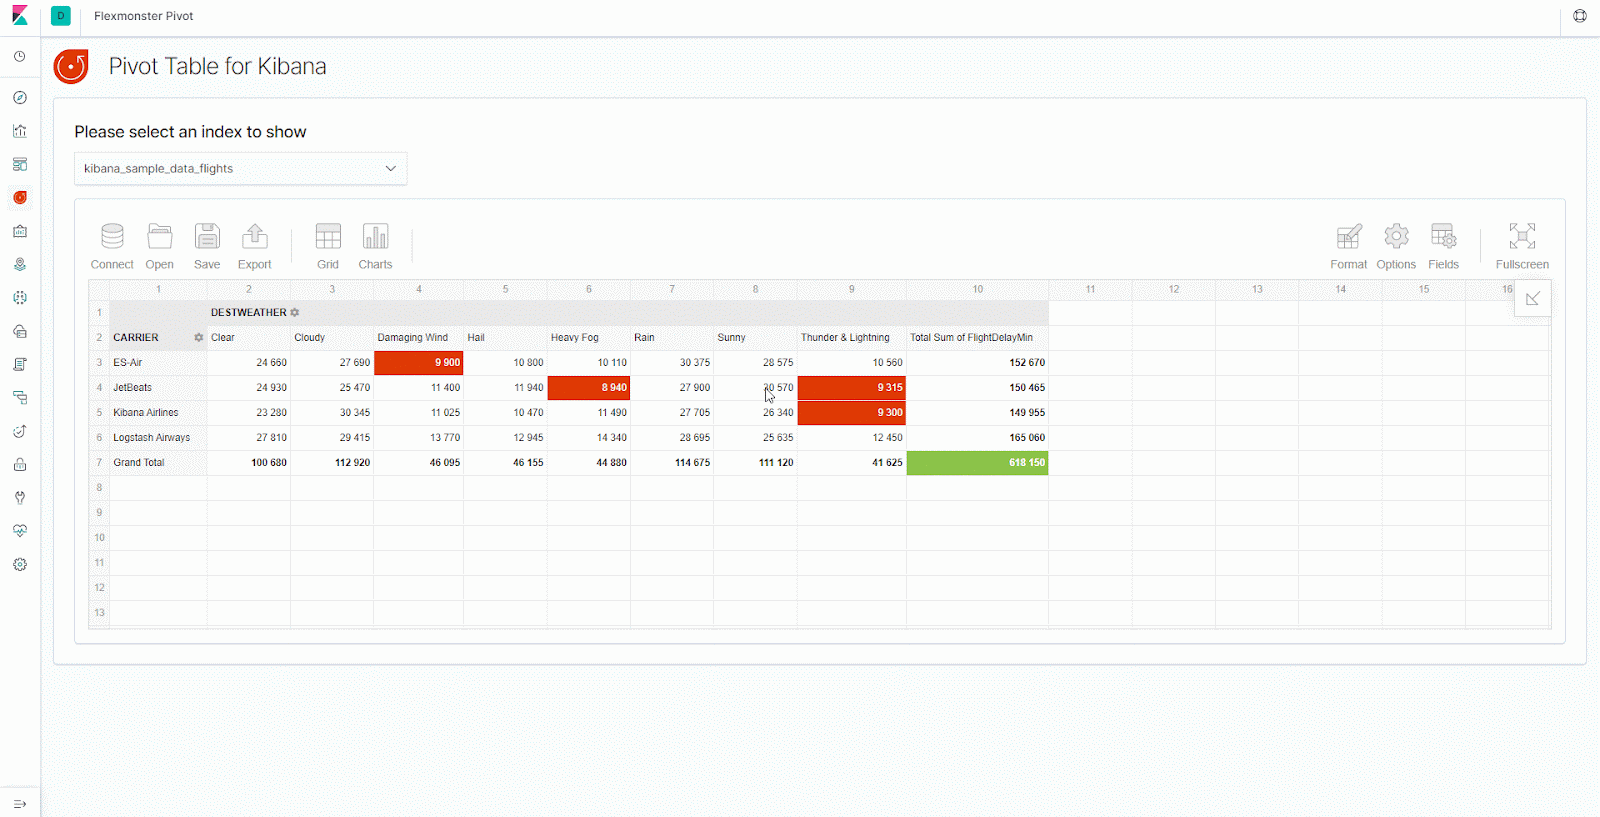Open SIEM lock icon in sidebar
1600x817 pixels.
[20, 464]
